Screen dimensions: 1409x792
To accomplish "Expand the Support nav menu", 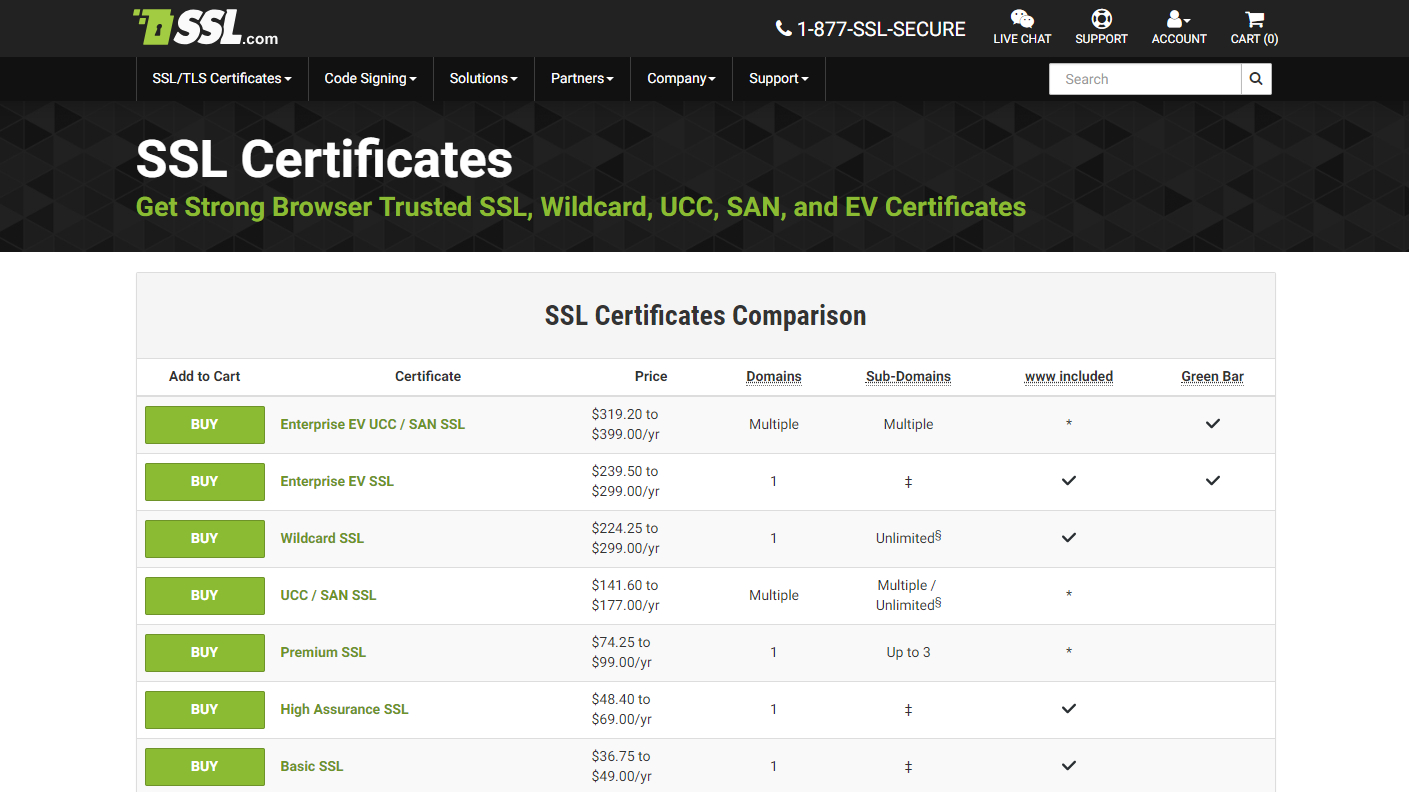I will 779,78.
